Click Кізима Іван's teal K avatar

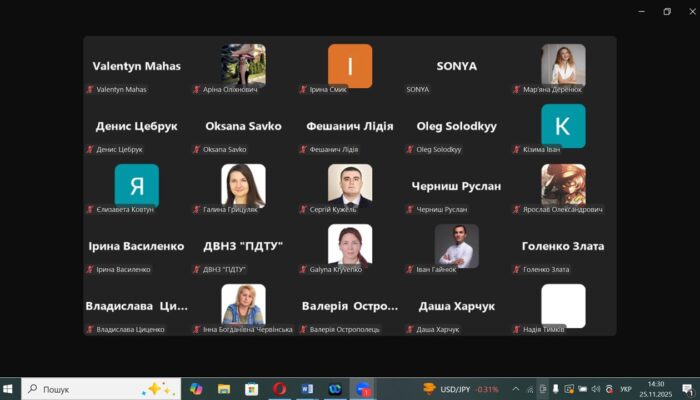[563, 126]
